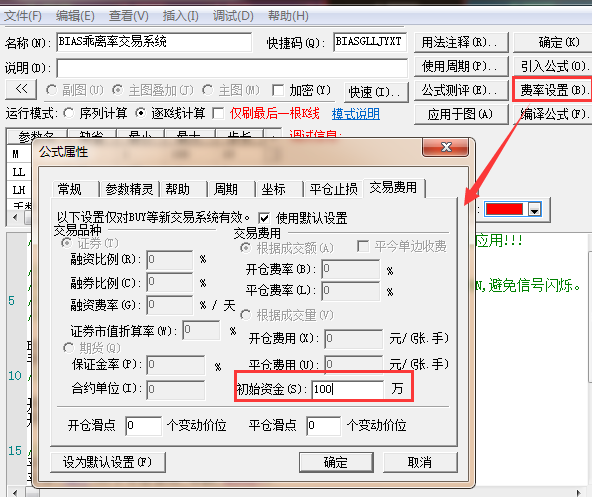Confirm dialog with 确定 button
Image resolution: width=592 pixels, height=497 pixels.
[336, 462]
